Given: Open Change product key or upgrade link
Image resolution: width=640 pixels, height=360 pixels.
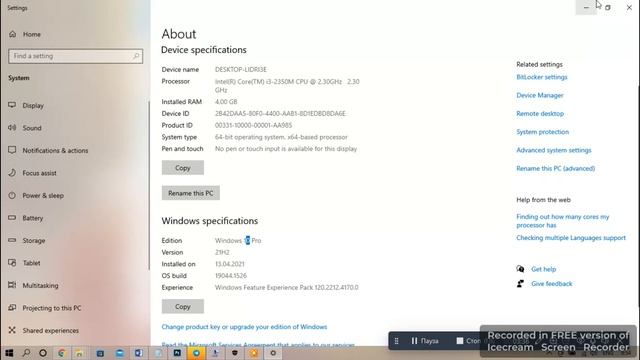Looking at the screenshot, I should [x=244, y=327].
